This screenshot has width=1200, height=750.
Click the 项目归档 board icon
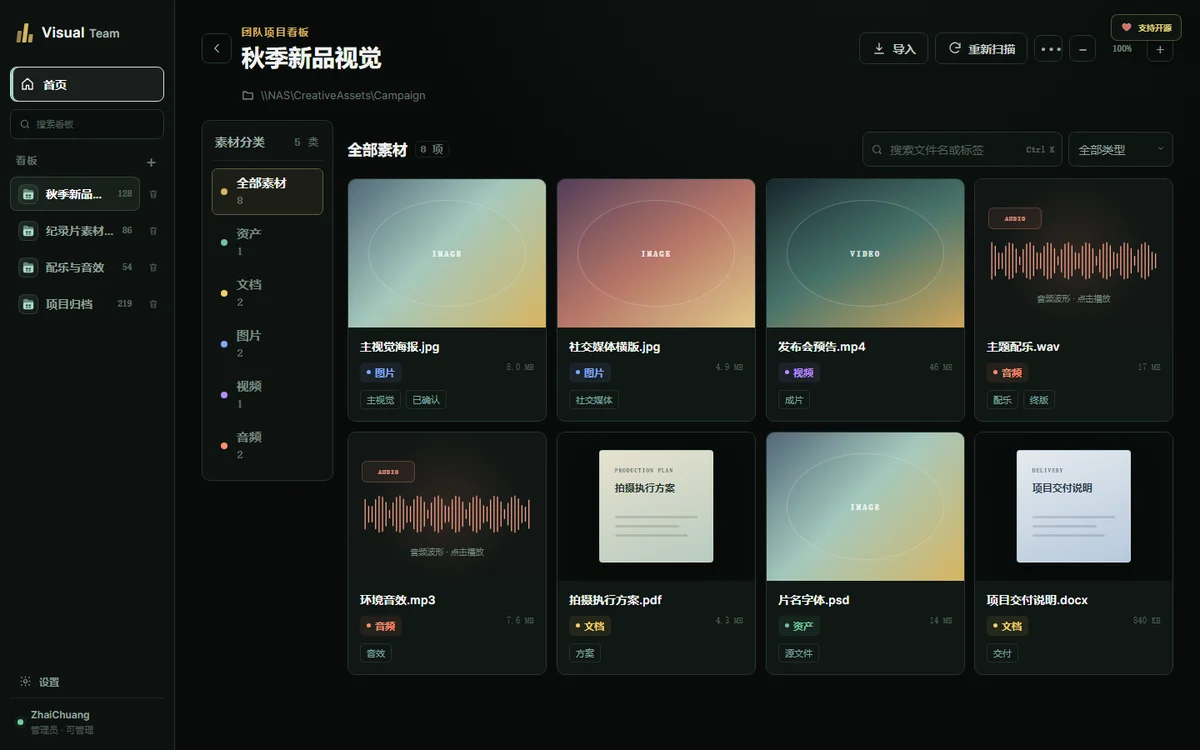click(x=28, y=304)
